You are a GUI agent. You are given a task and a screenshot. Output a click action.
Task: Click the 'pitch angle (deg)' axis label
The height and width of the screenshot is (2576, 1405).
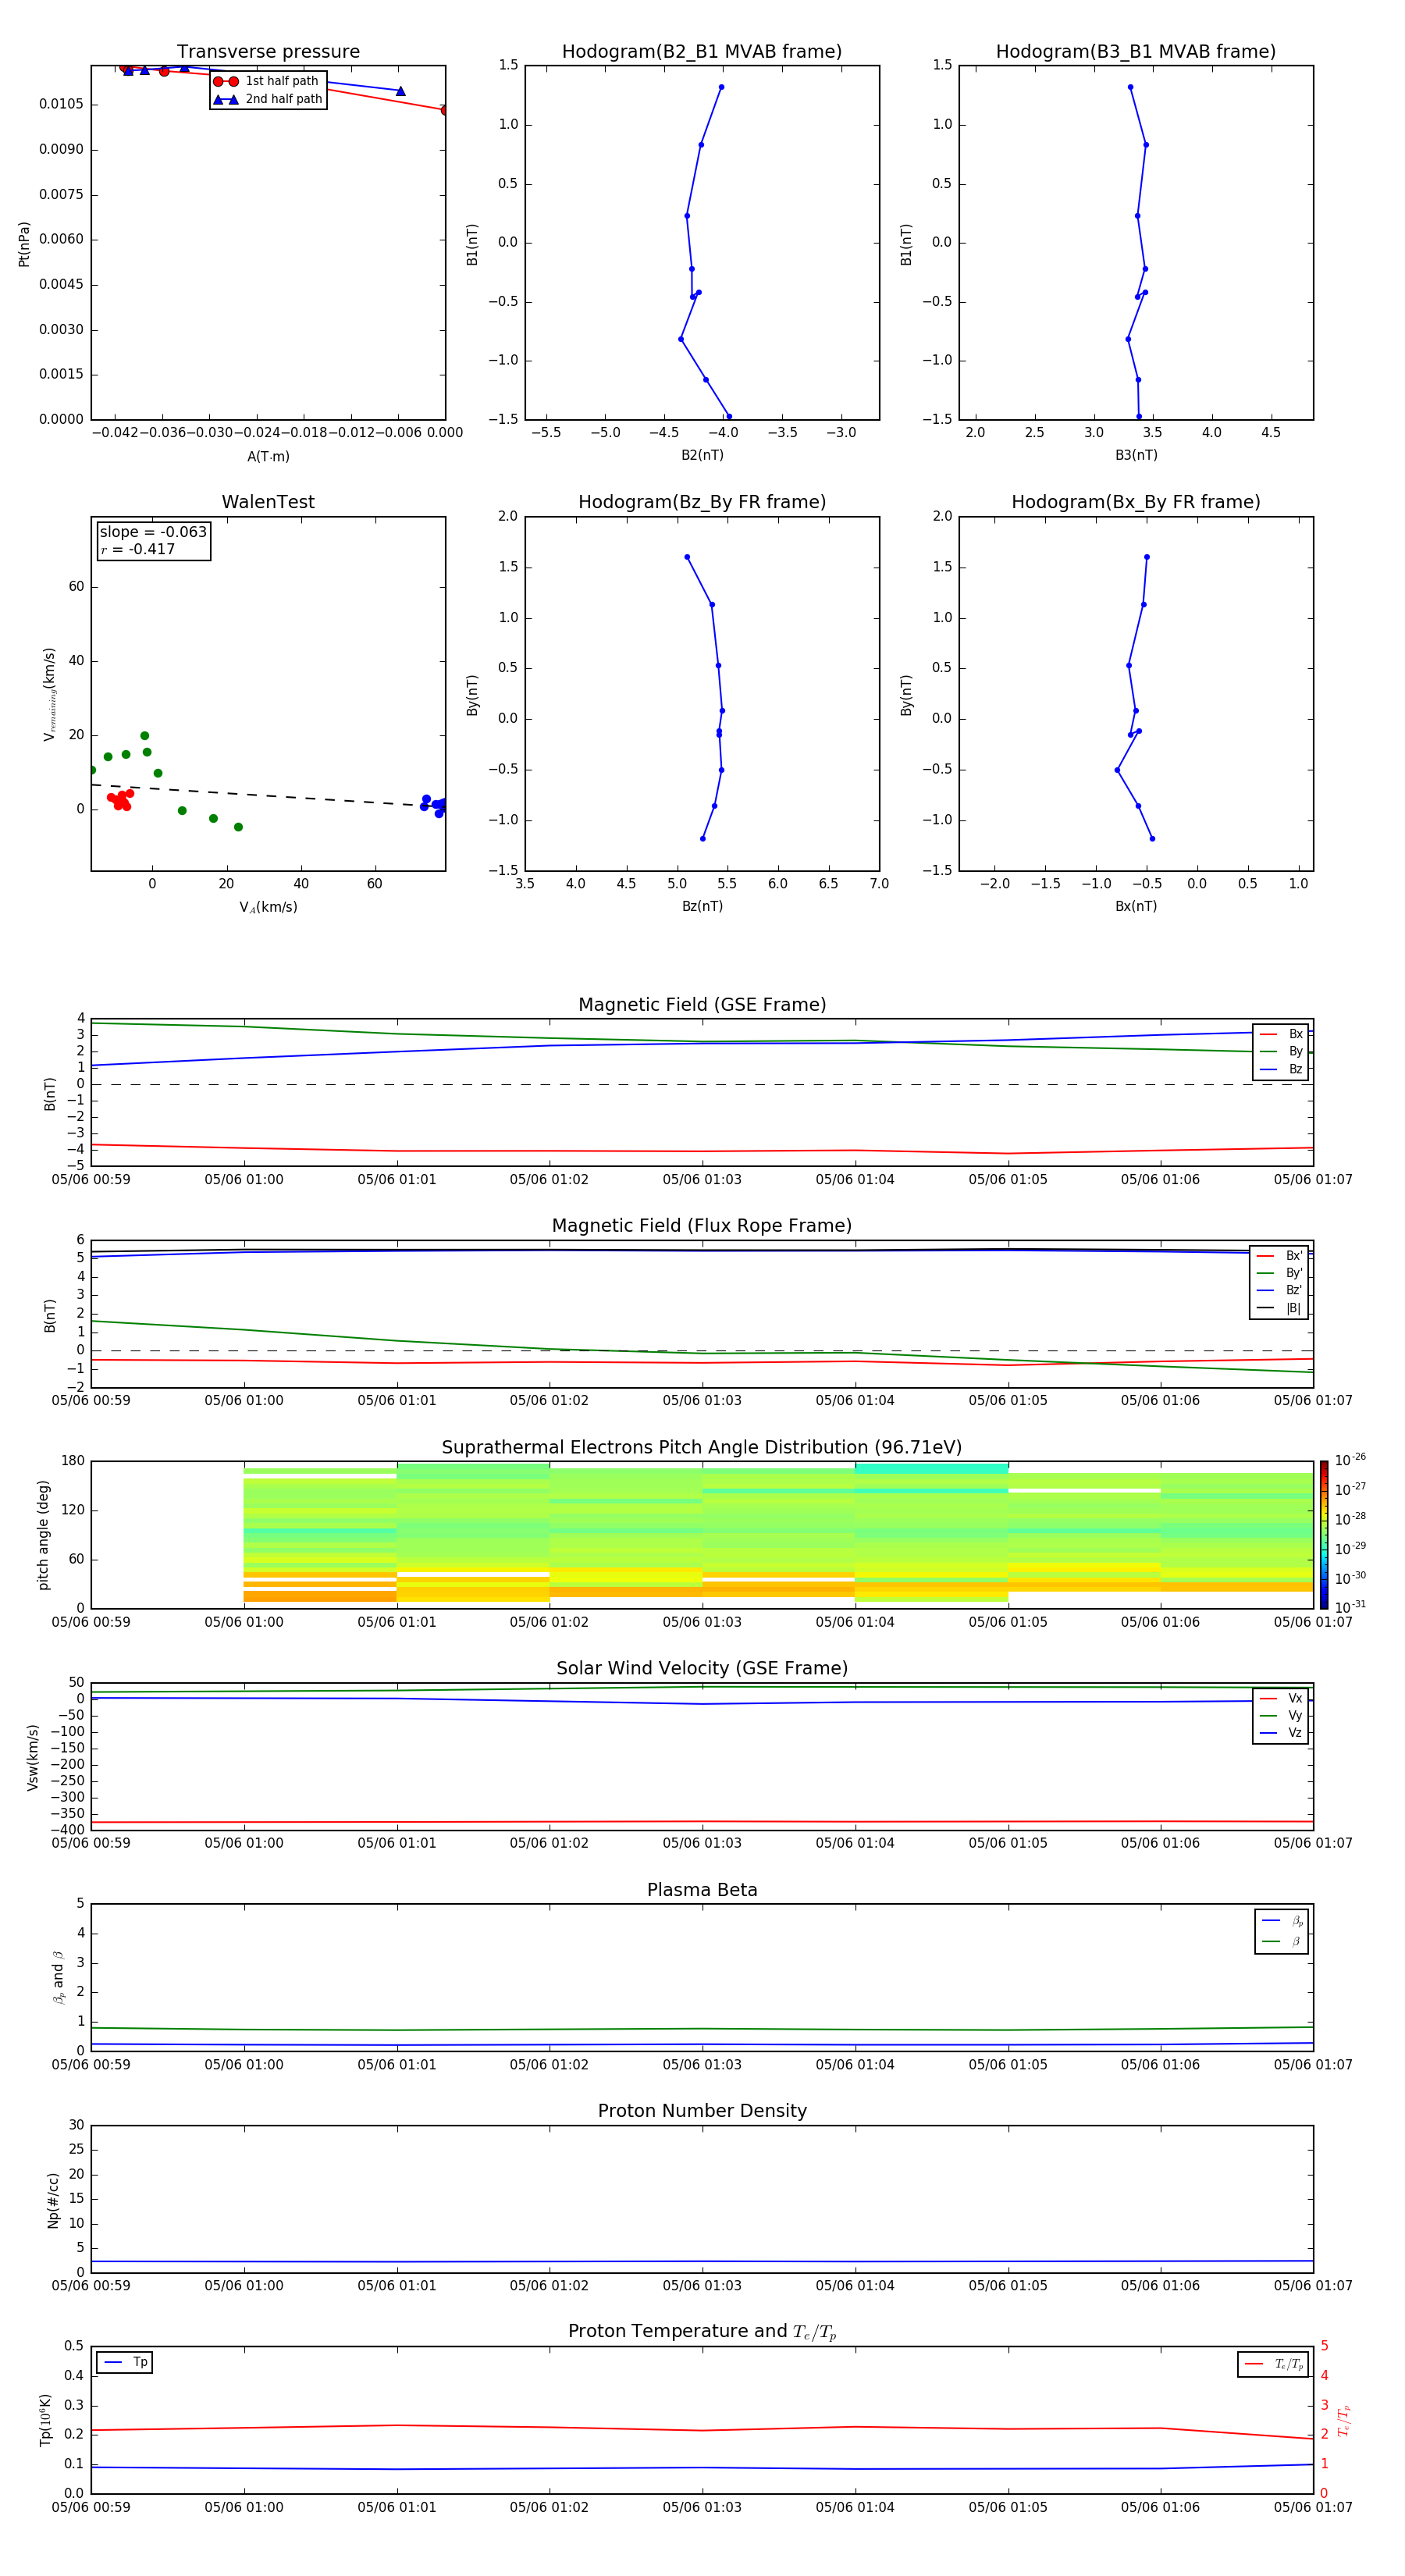click(x=43, y=1535)
